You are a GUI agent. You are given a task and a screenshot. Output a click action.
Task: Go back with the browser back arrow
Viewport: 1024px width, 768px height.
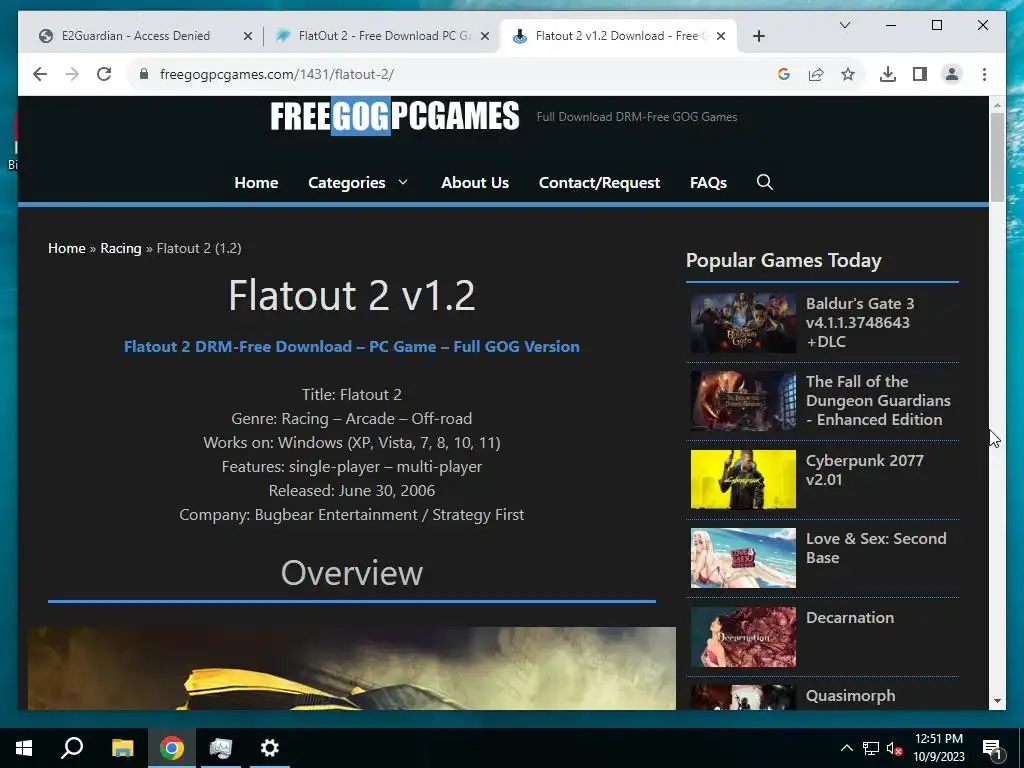coord(40,74)
